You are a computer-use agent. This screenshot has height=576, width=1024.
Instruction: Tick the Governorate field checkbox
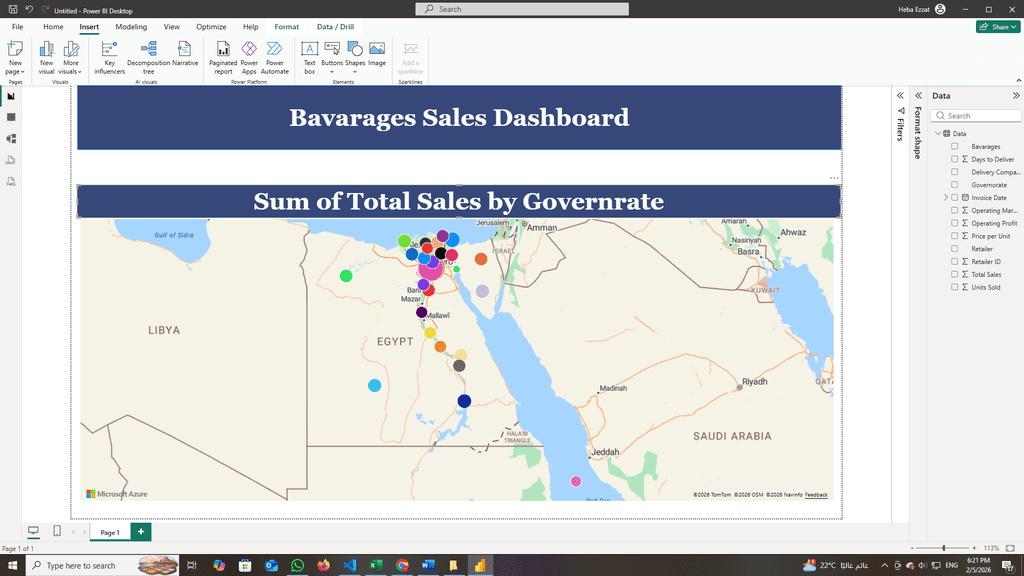955,185
